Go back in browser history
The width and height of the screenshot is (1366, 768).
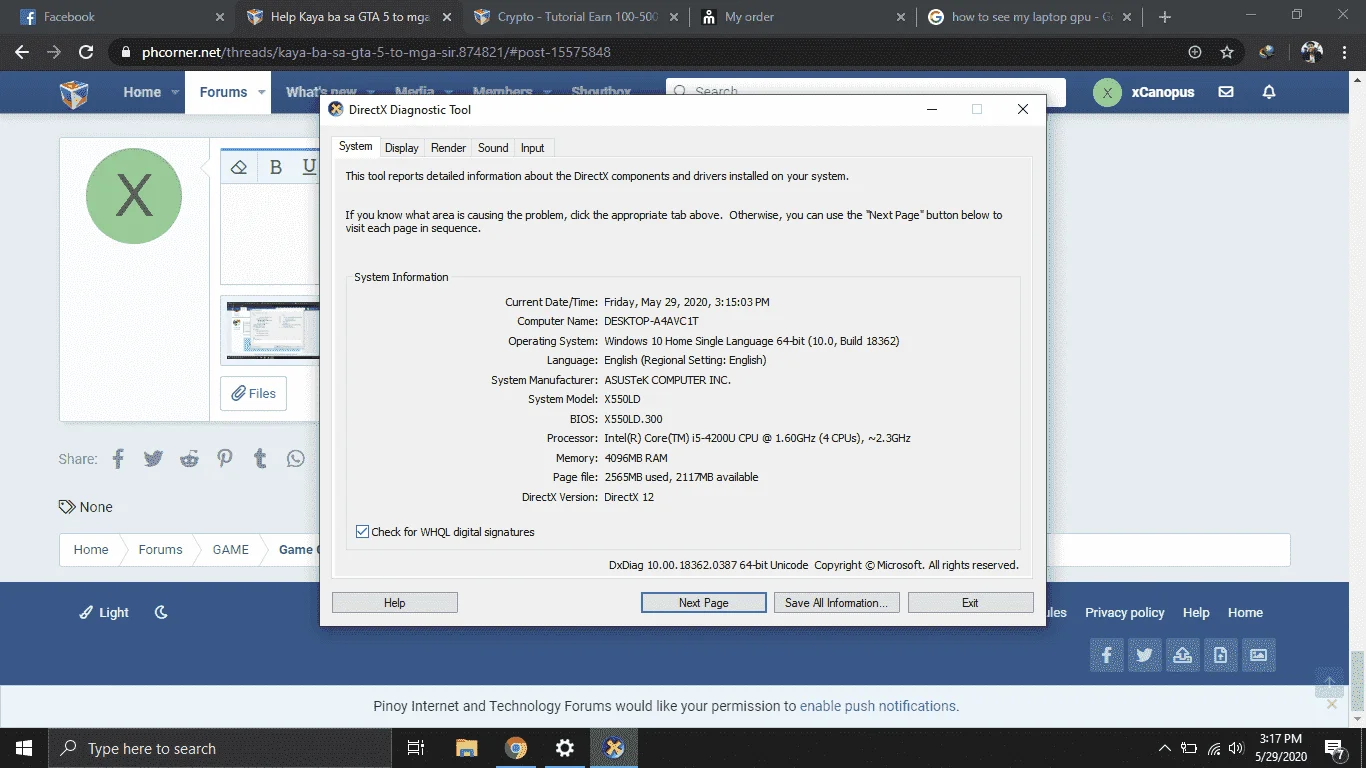[22, 52]
